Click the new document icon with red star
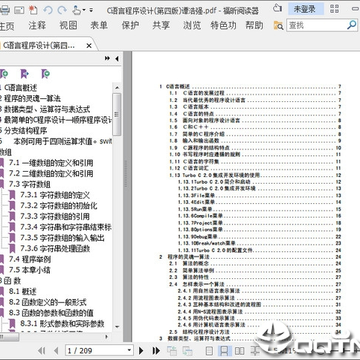 tap(33, 10)
